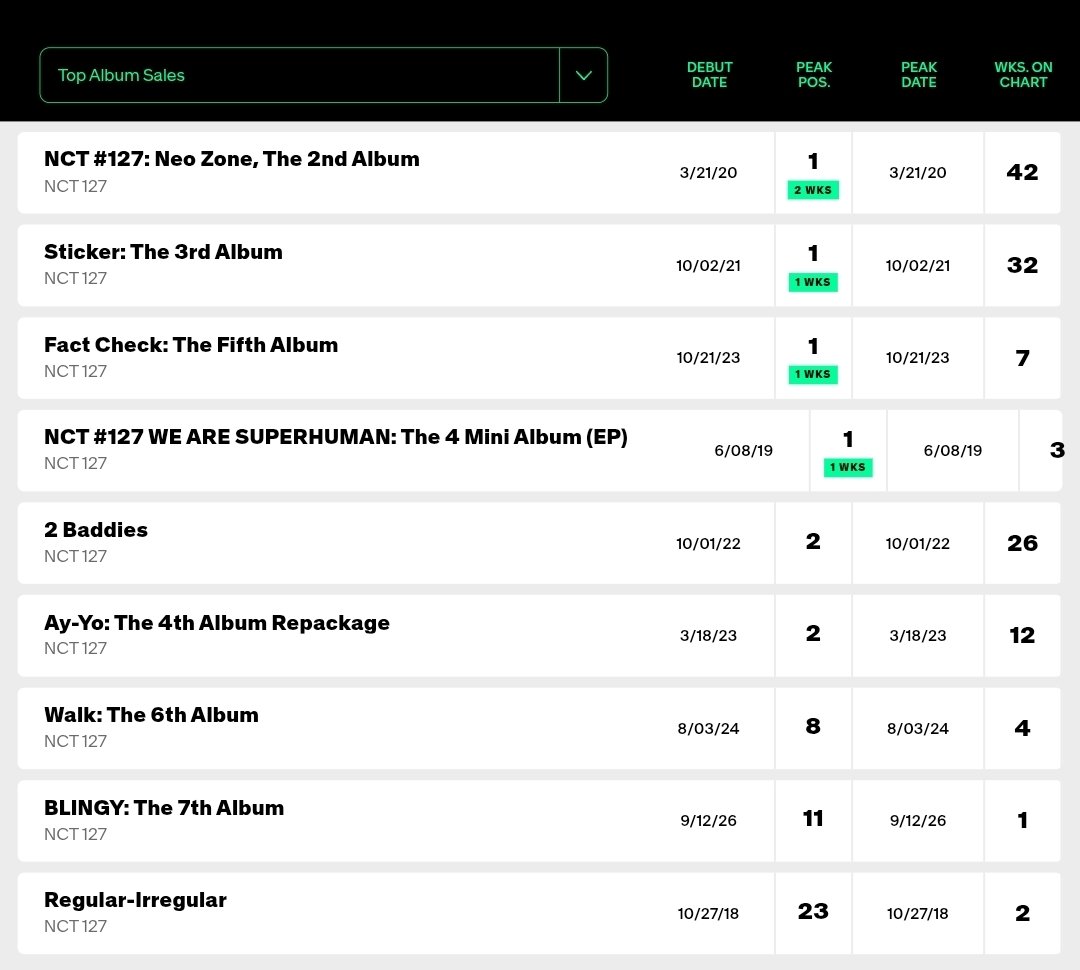Click peak position 8 for Walk

pos(813,726)
